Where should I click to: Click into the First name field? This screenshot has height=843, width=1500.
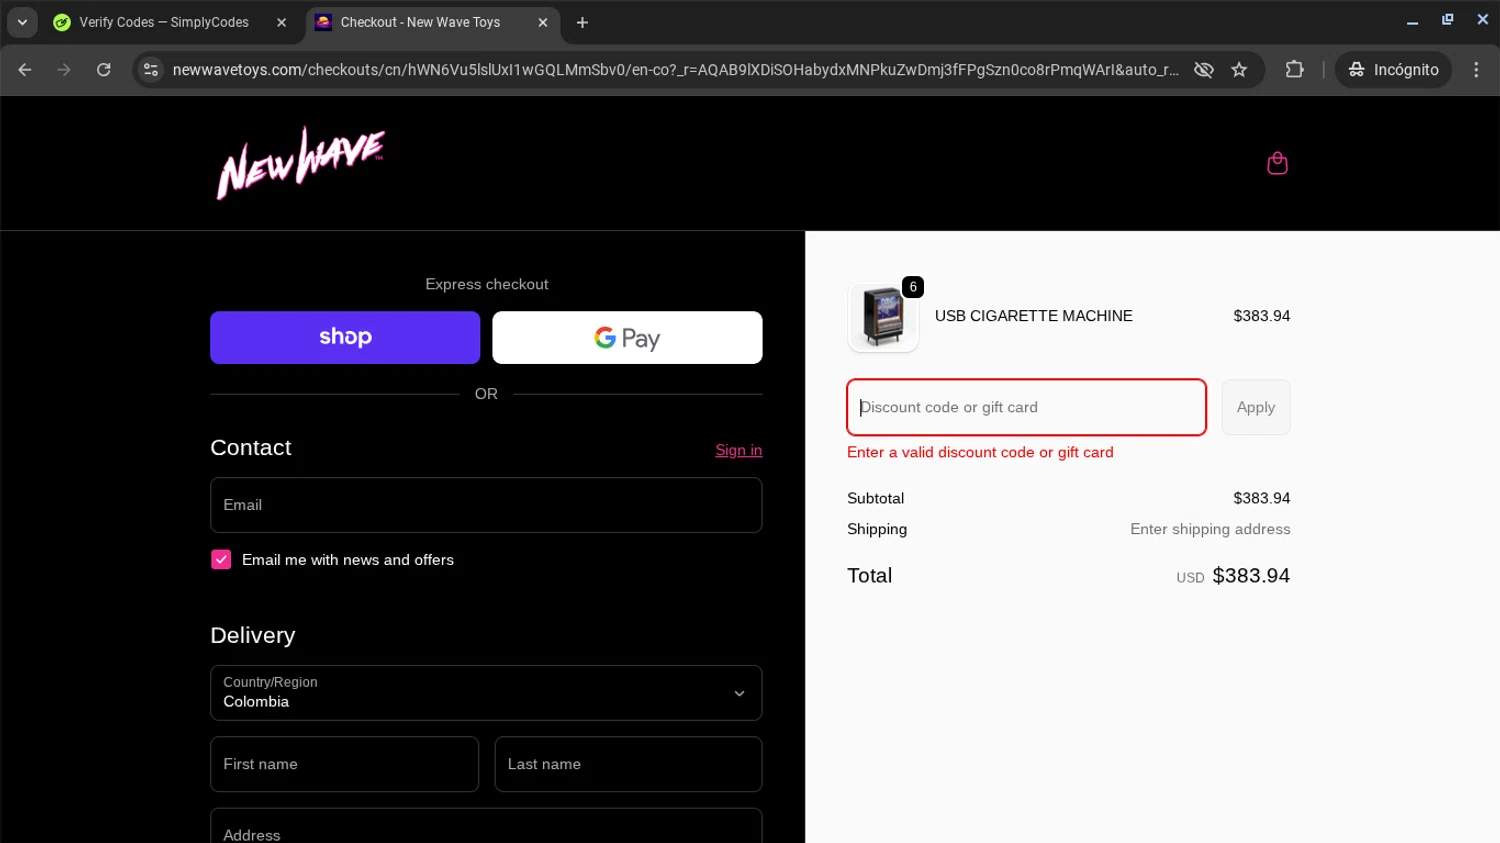[344, 764]
